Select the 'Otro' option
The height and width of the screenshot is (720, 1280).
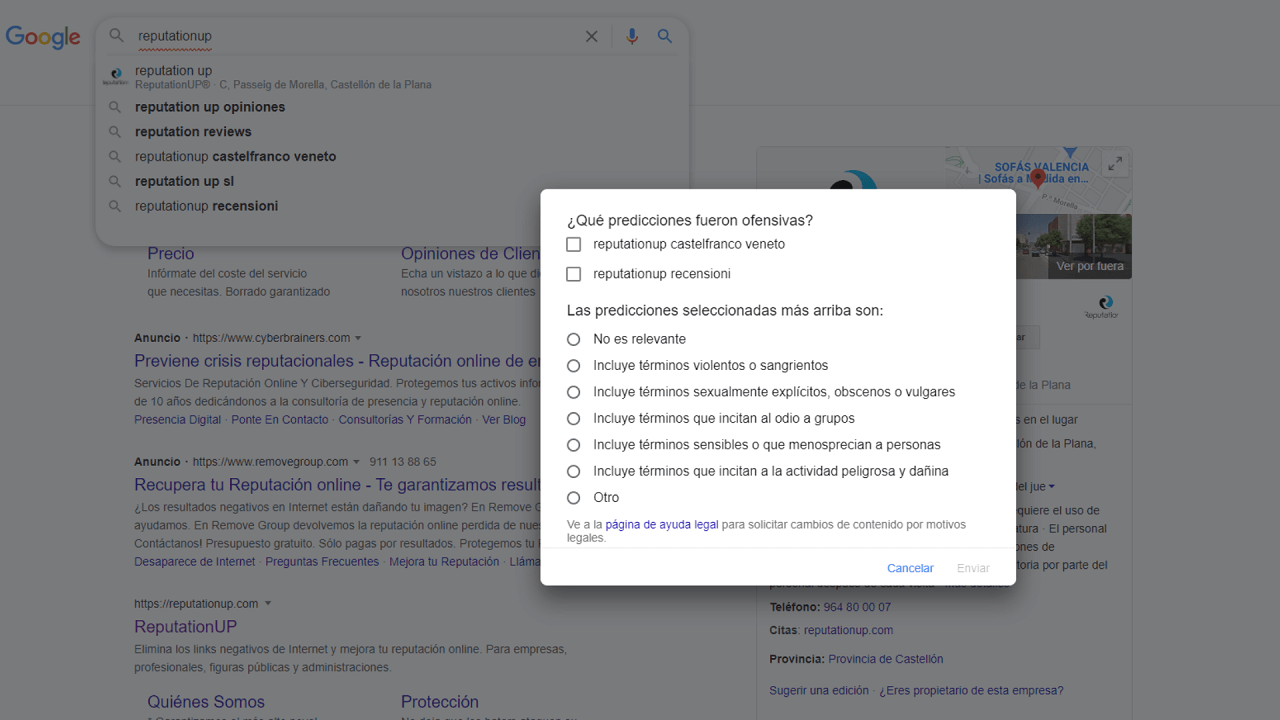tap(573, 497)
